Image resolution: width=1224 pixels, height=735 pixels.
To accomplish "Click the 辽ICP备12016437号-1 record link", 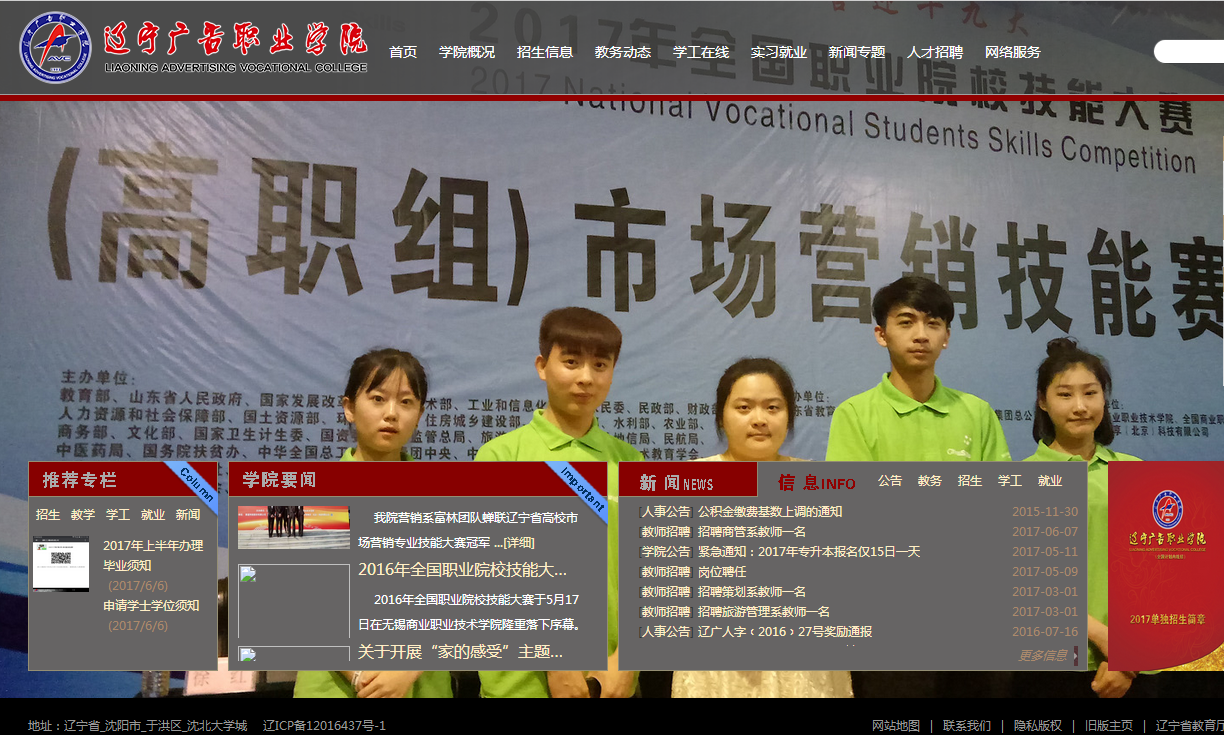I will 324,726.
